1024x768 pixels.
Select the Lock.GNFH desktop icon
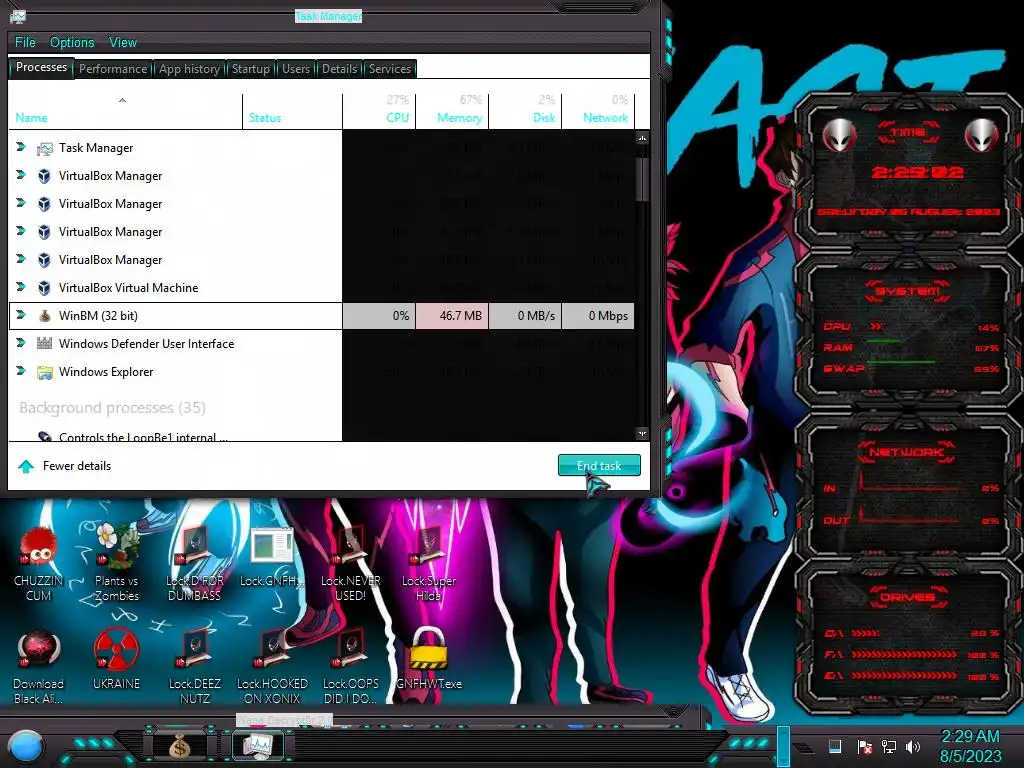[272, 557]
